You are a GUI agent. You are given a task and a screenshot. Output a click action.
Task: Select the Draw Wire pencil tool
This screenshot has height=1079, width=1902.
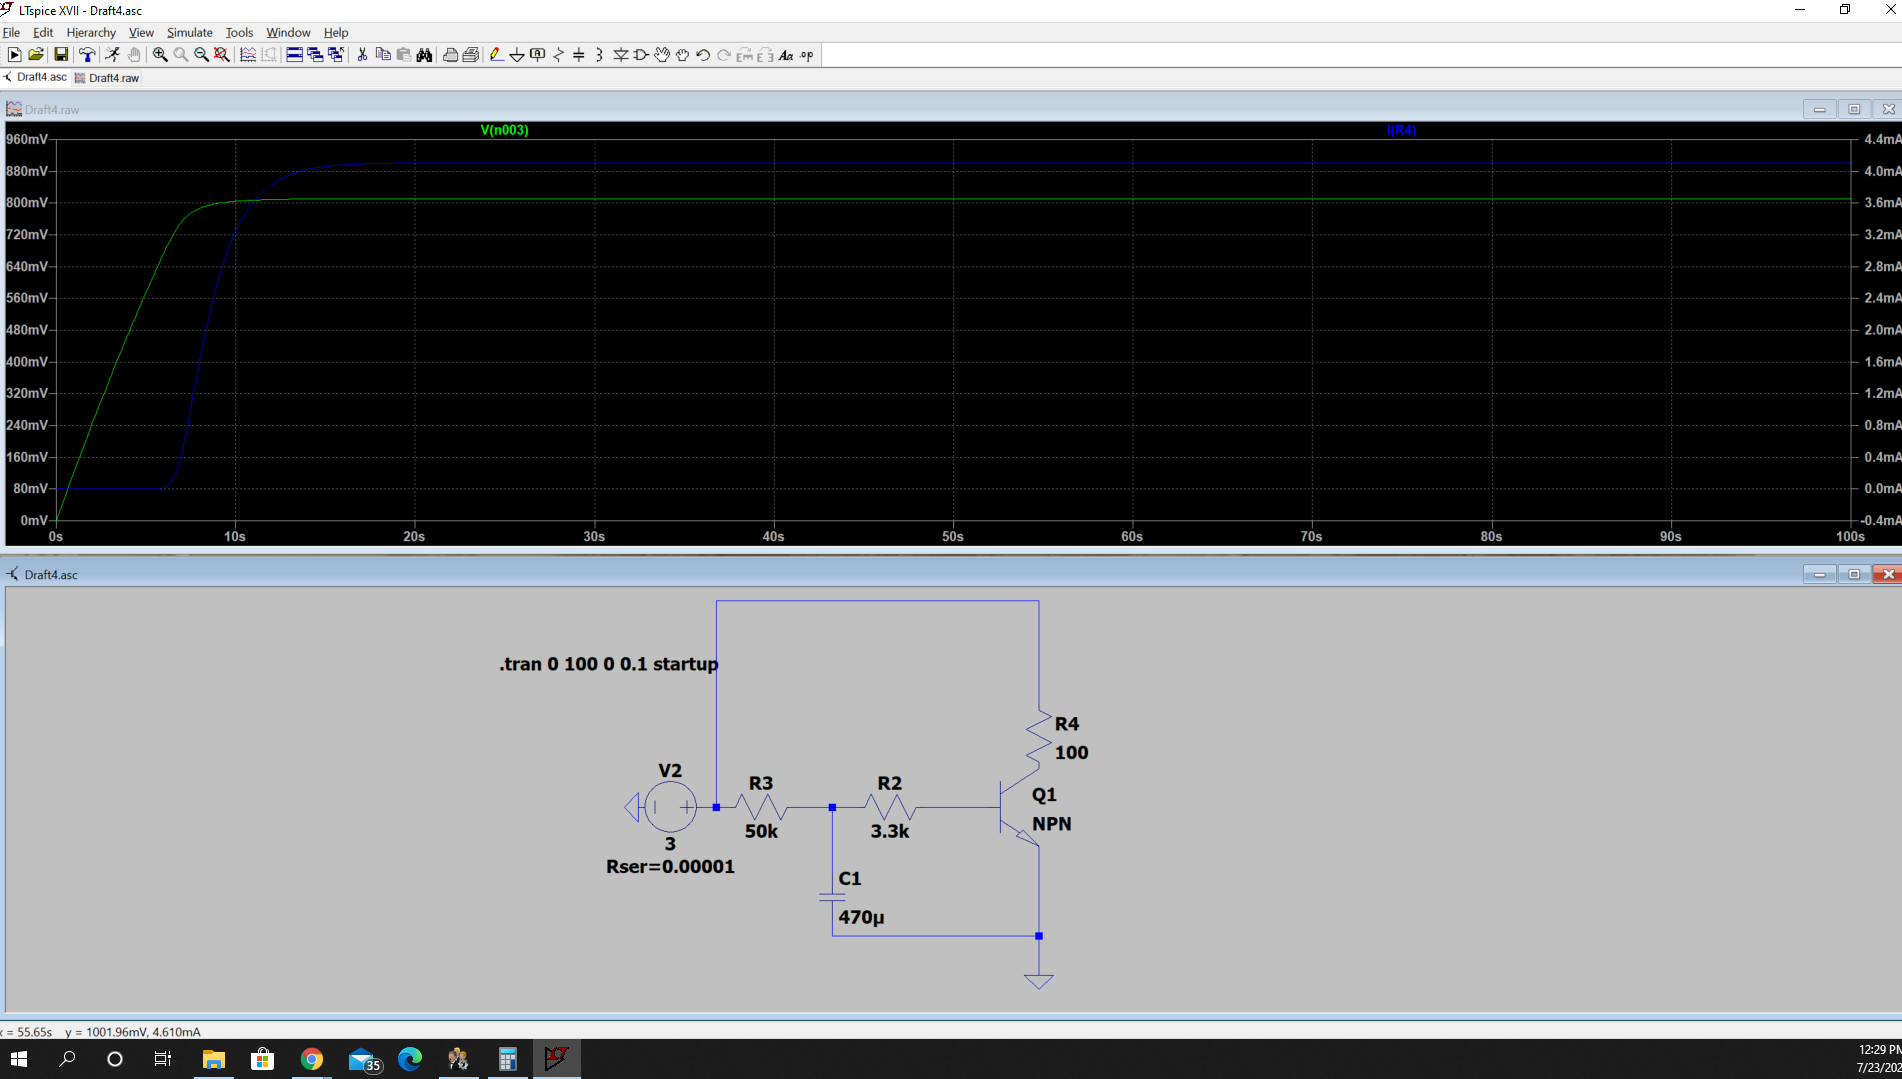point(496,55)
